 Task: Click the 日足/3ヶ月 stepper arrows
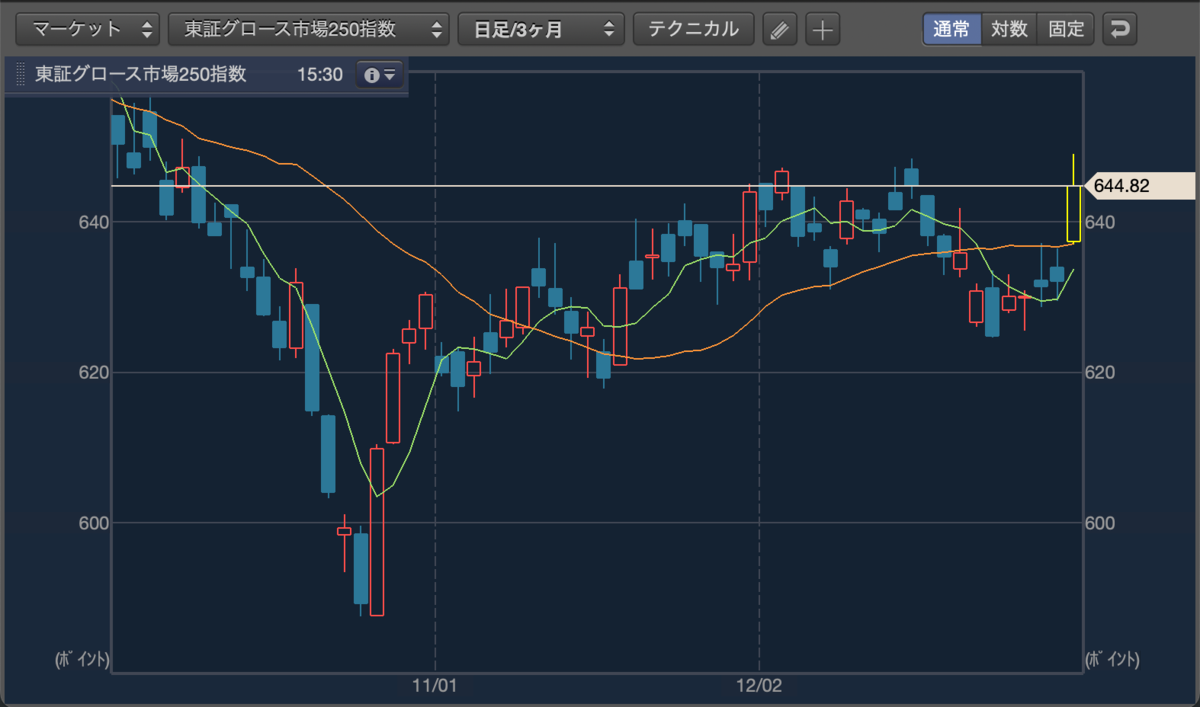[609, 29]
